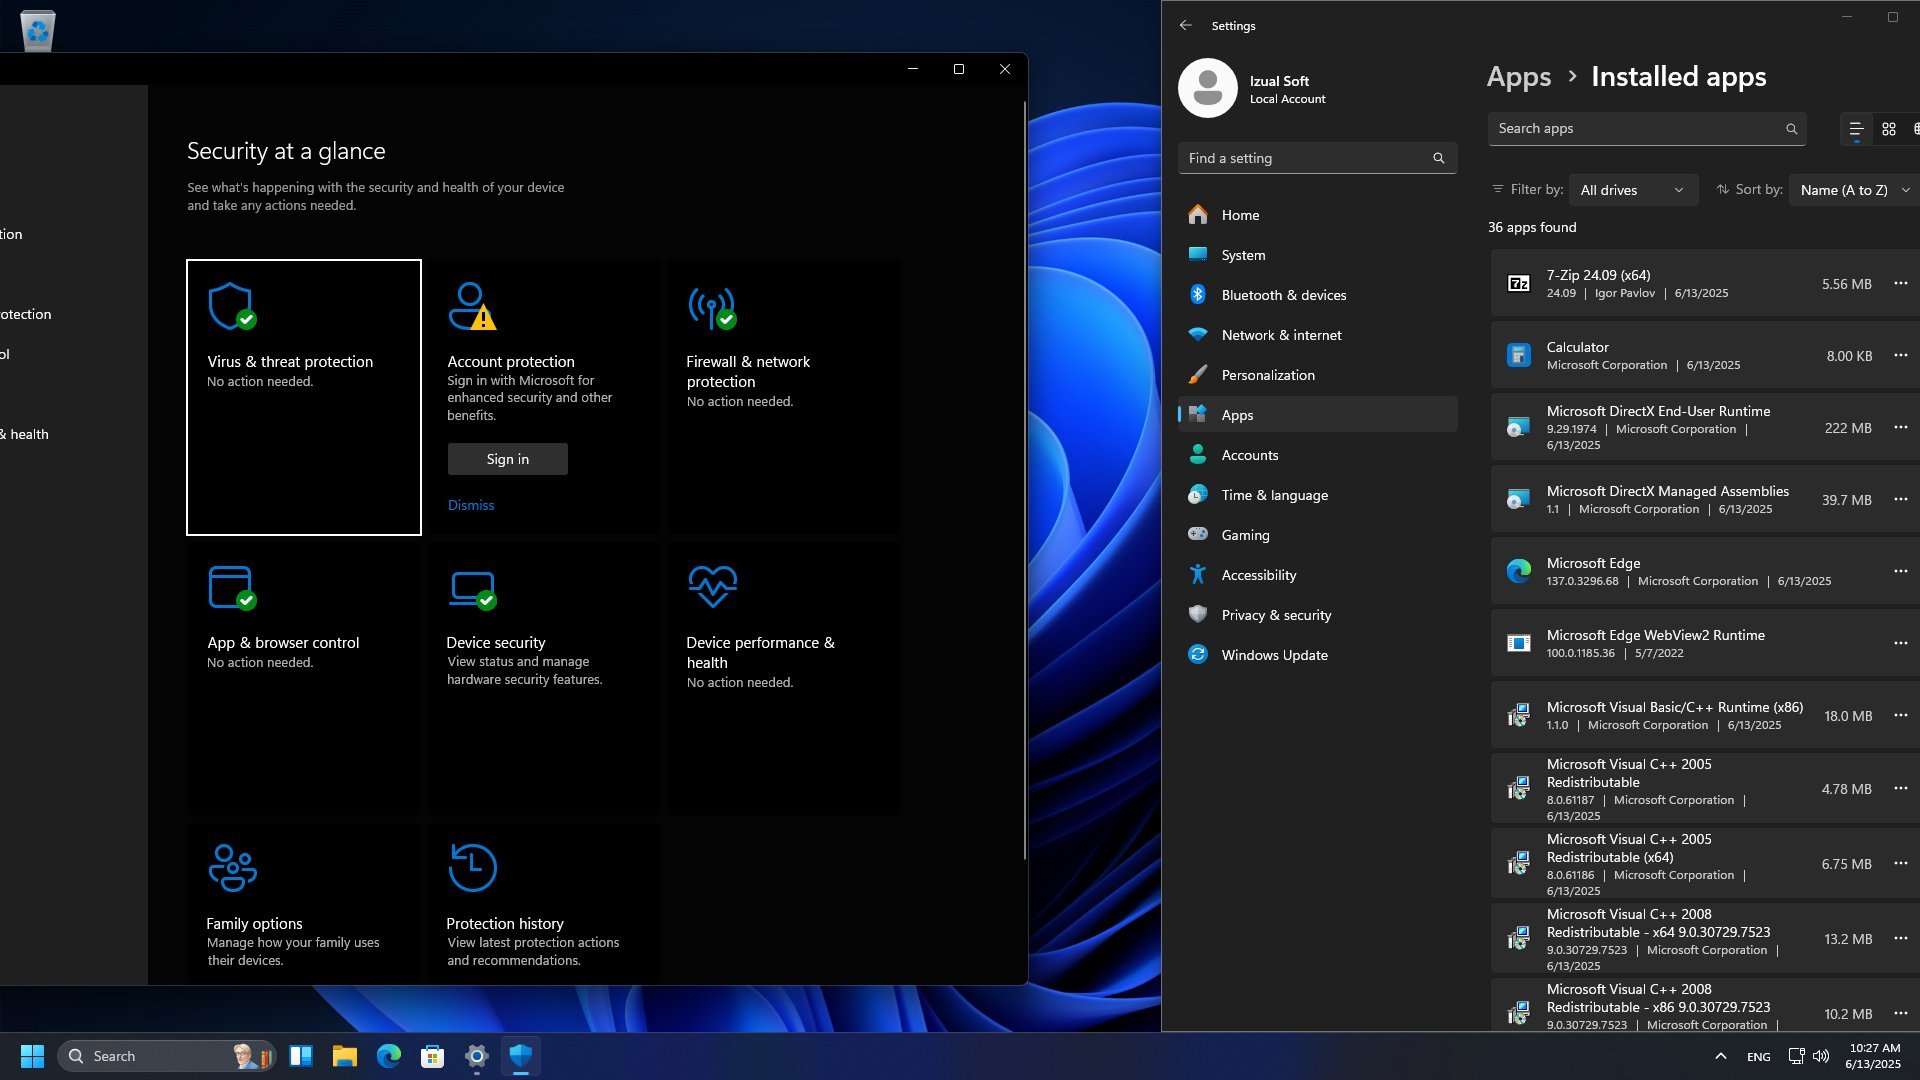This screenshot has width=1920, height=1080.
Task: Open more options for 7-Zip 24.09
Action: (x=1901, y=284)
